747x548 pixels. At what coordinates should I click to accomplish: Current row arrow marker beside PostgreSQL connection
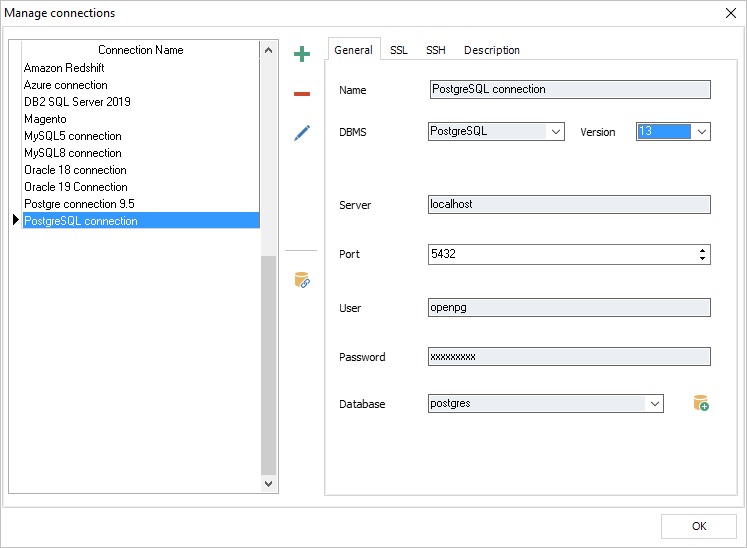coord(15,220)
